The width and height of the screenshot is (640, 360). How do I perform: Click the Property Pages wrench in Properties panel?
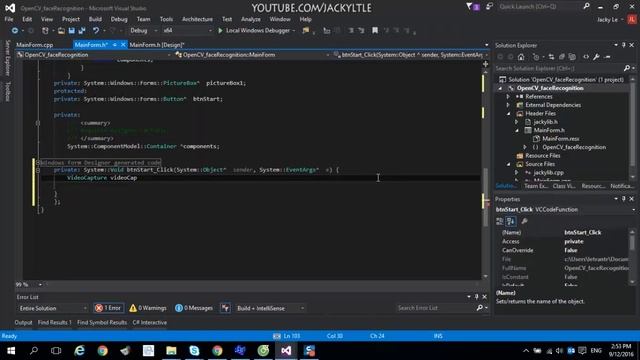click(x=524, y=221)
